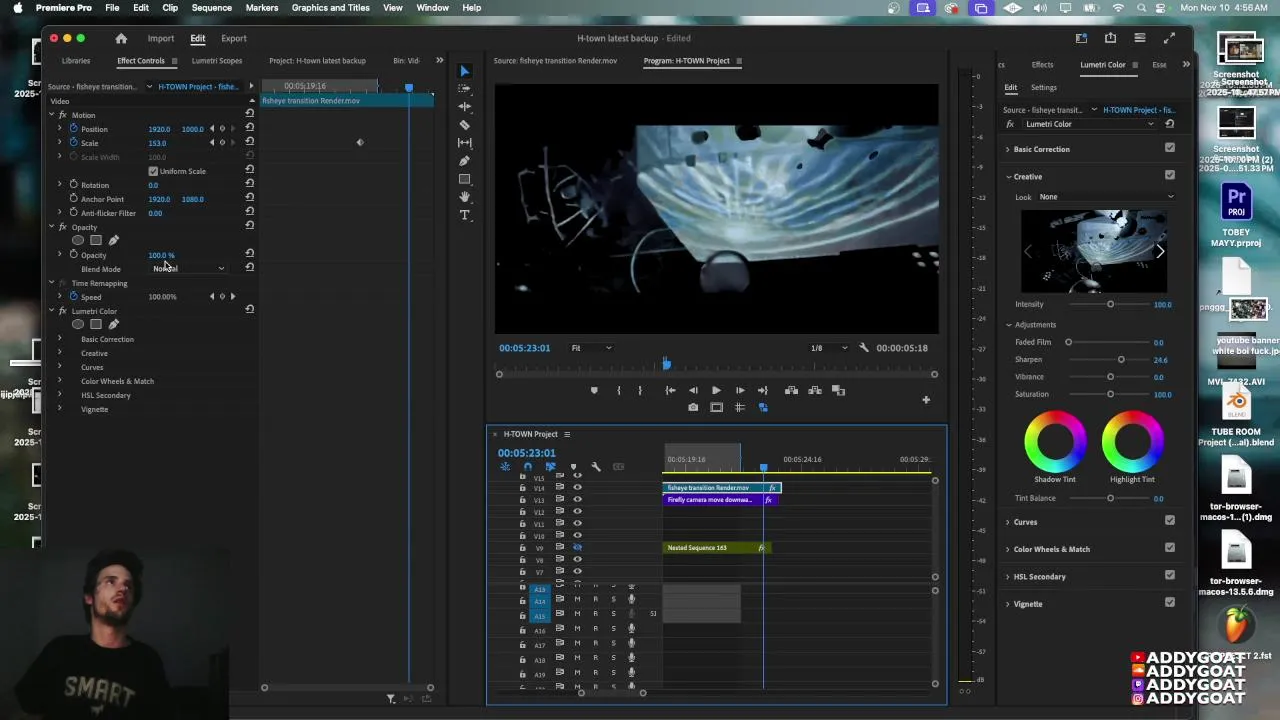Click Mark In button
Screen dimensions: 1280x720
[x=618, y=390]
